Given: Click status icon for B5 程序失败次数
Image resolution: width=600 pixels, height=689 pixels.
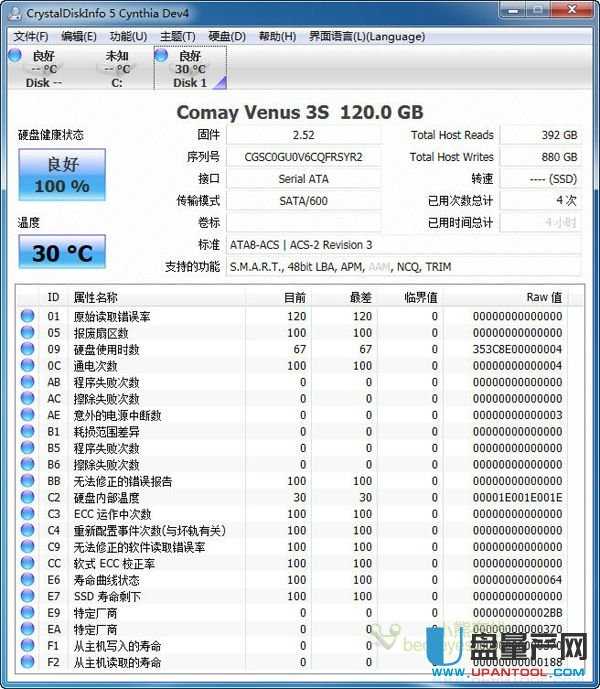Looking at the screenshot, I should [x=27, y=448].
